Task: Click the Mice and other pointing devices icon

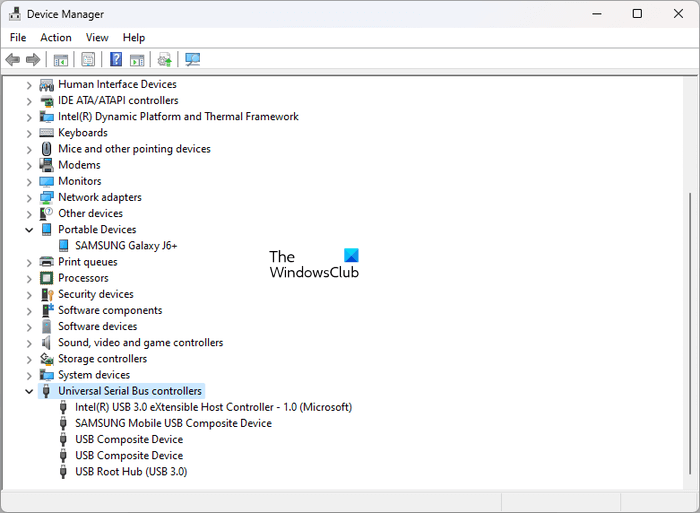Action: click(46, 149)
